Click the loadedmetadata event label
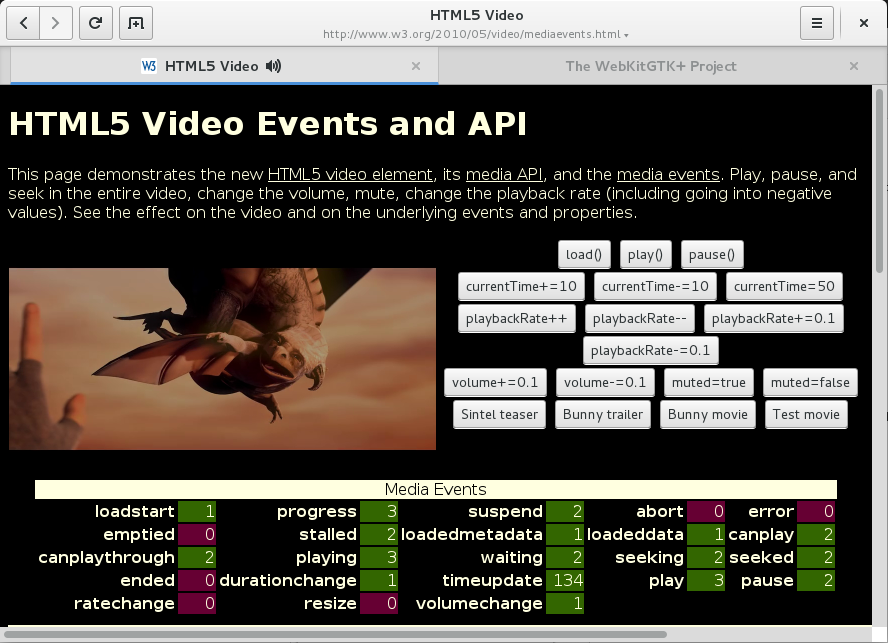The height and width of the screenshot is (643, 888). tap(472, 534)
